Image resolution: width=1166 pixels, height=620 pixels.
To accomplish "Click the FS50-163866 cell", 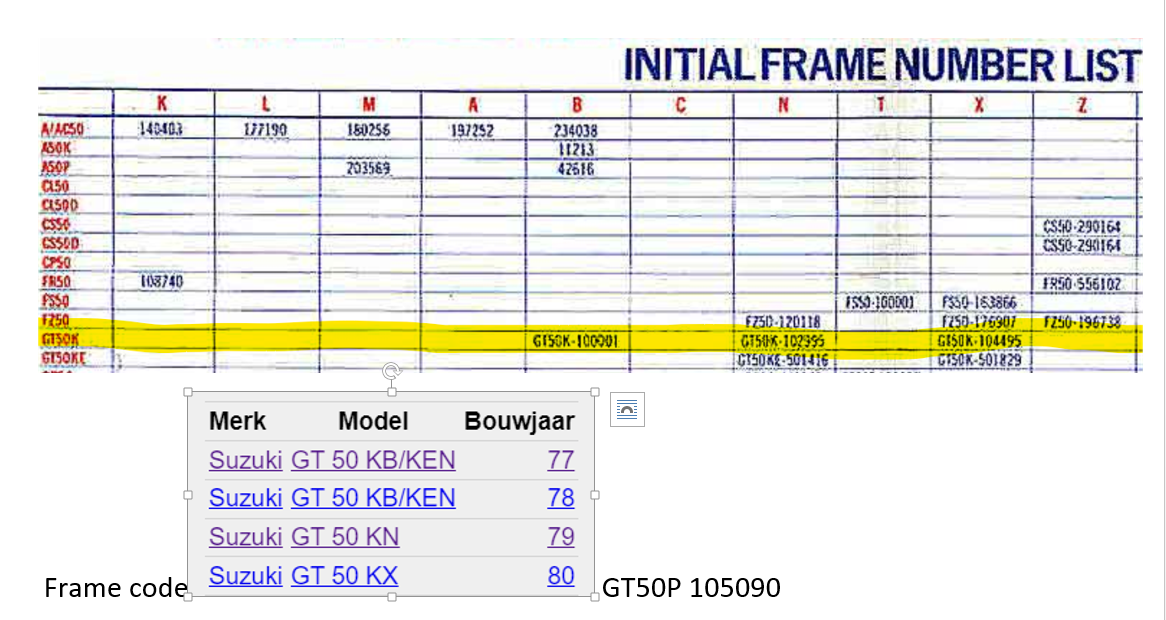I will [x=979, y=303].
